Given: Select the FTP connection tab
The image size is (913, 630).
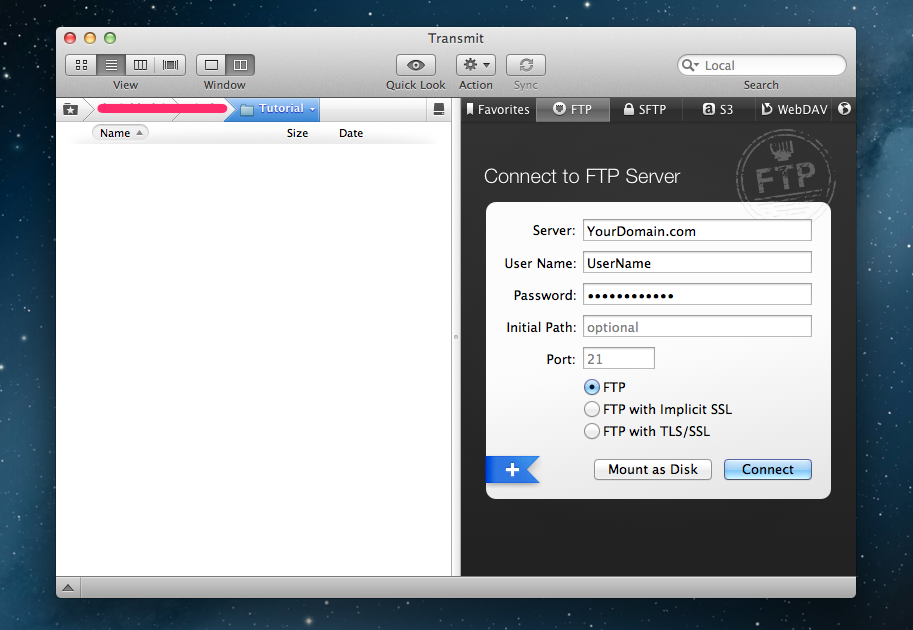Looking at the screenshot, I should (572, 109).
